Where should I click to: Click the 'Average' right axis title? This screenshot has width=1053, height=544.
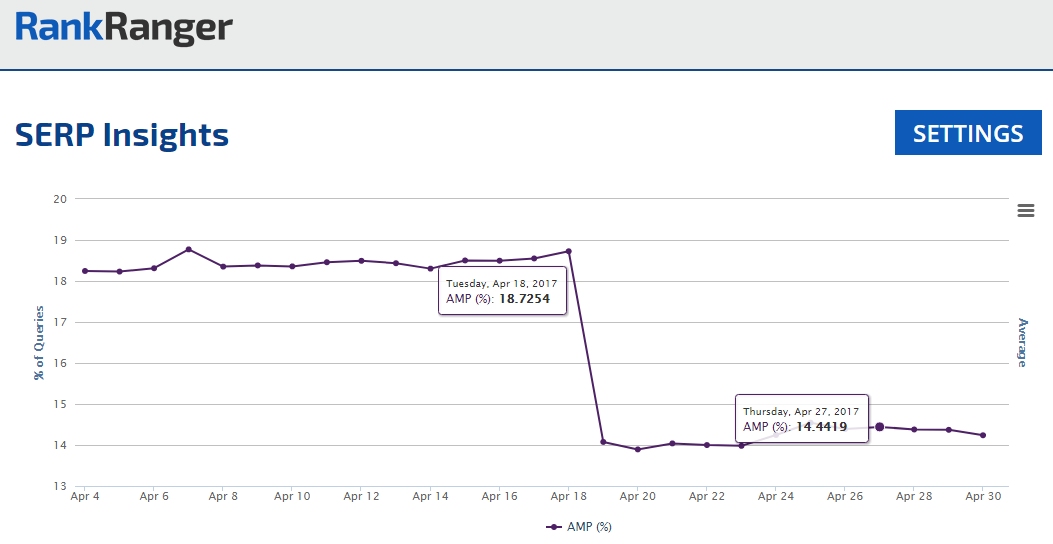click(1022, 342)
